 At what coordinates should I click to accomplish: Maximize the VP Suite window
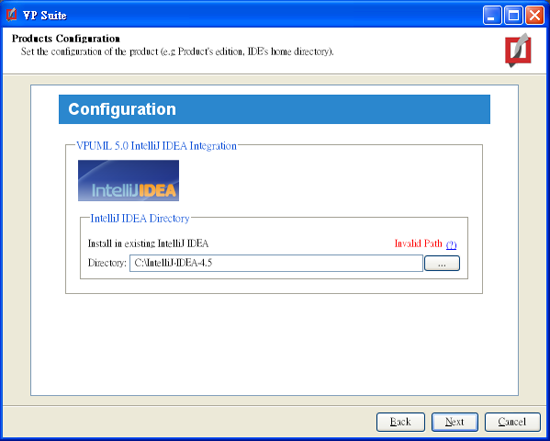pyautogui.click(x=514, y=15)
